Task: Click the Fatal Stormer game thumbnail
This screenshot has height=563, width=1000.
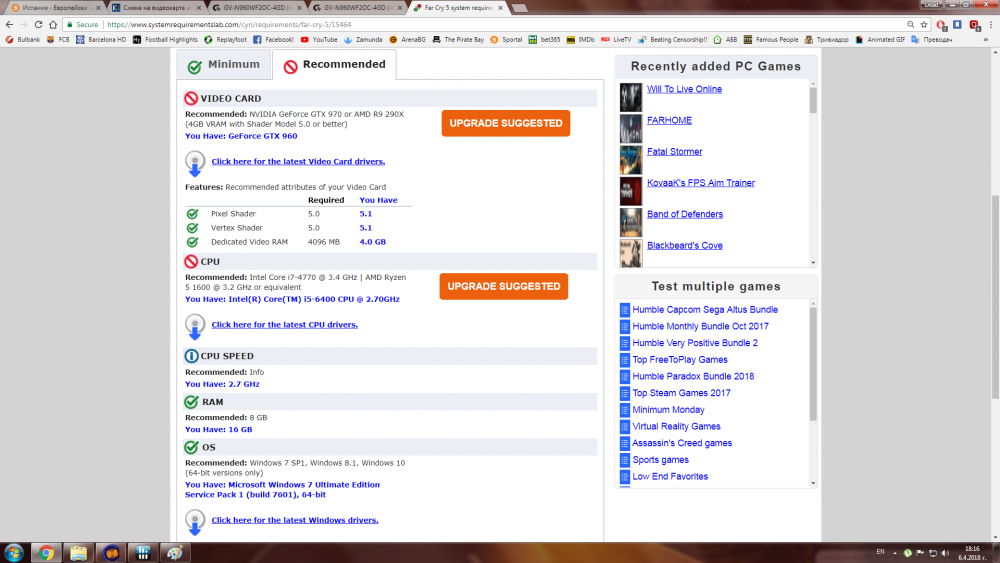Action: click(x=631, y=159)
